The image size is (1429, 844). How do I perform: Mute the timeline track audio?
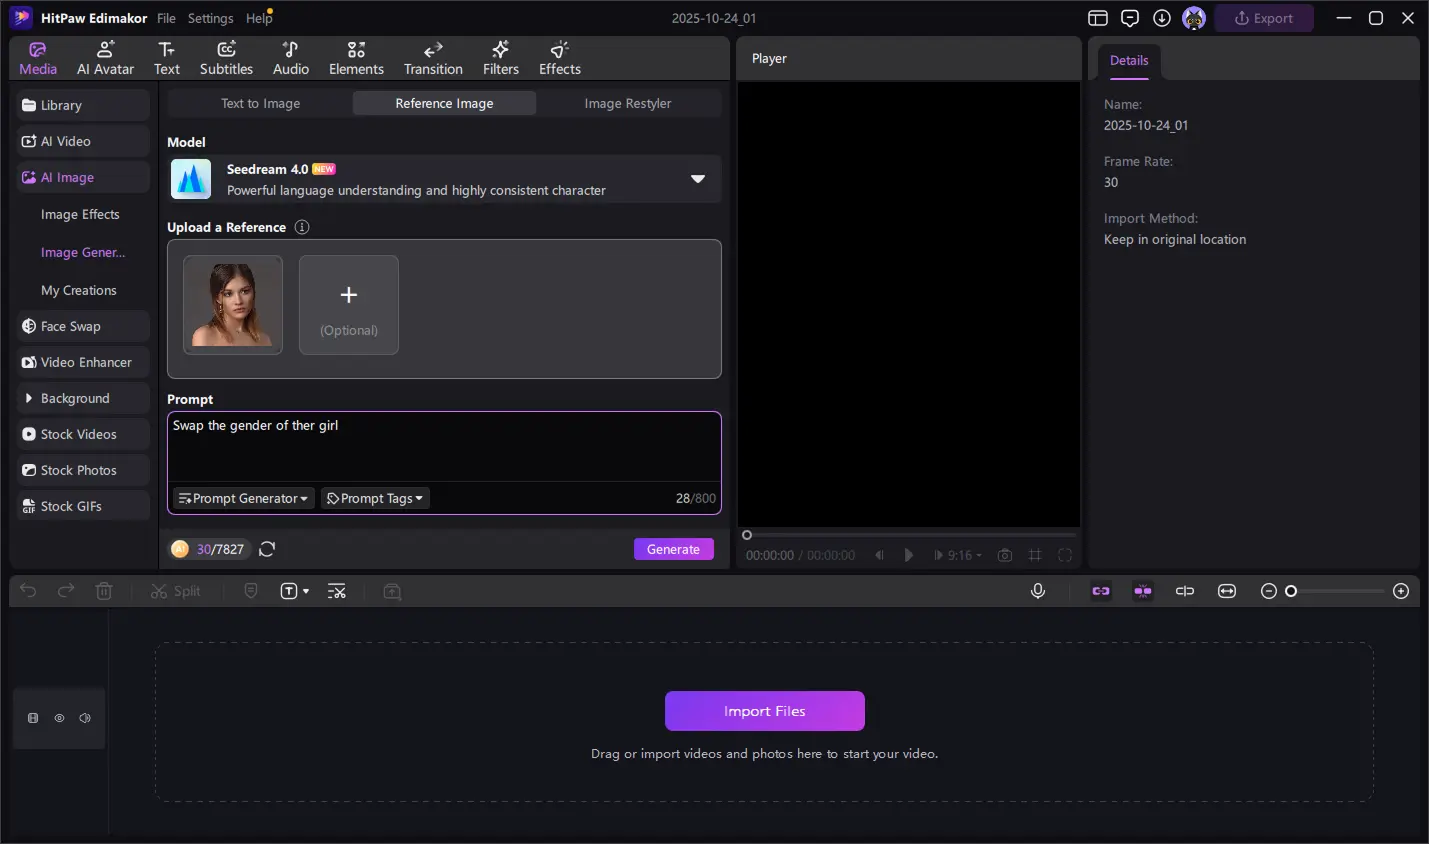(x=85, y=718)
